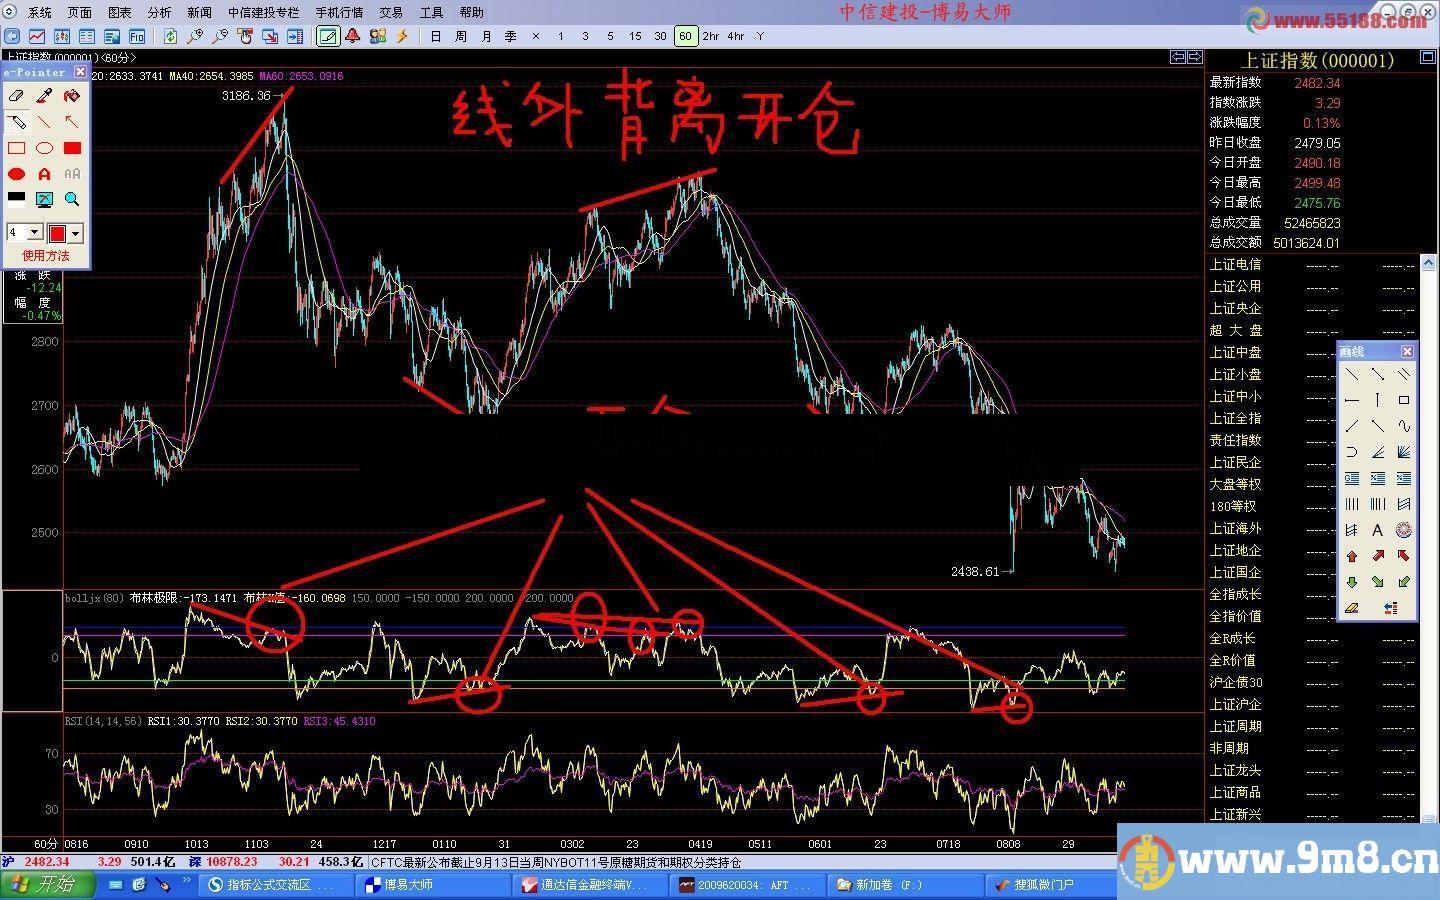Click the magnifier tool in e-Pointer
Image resolution: width=1440 pixels, height=900 pixels.
72,199
